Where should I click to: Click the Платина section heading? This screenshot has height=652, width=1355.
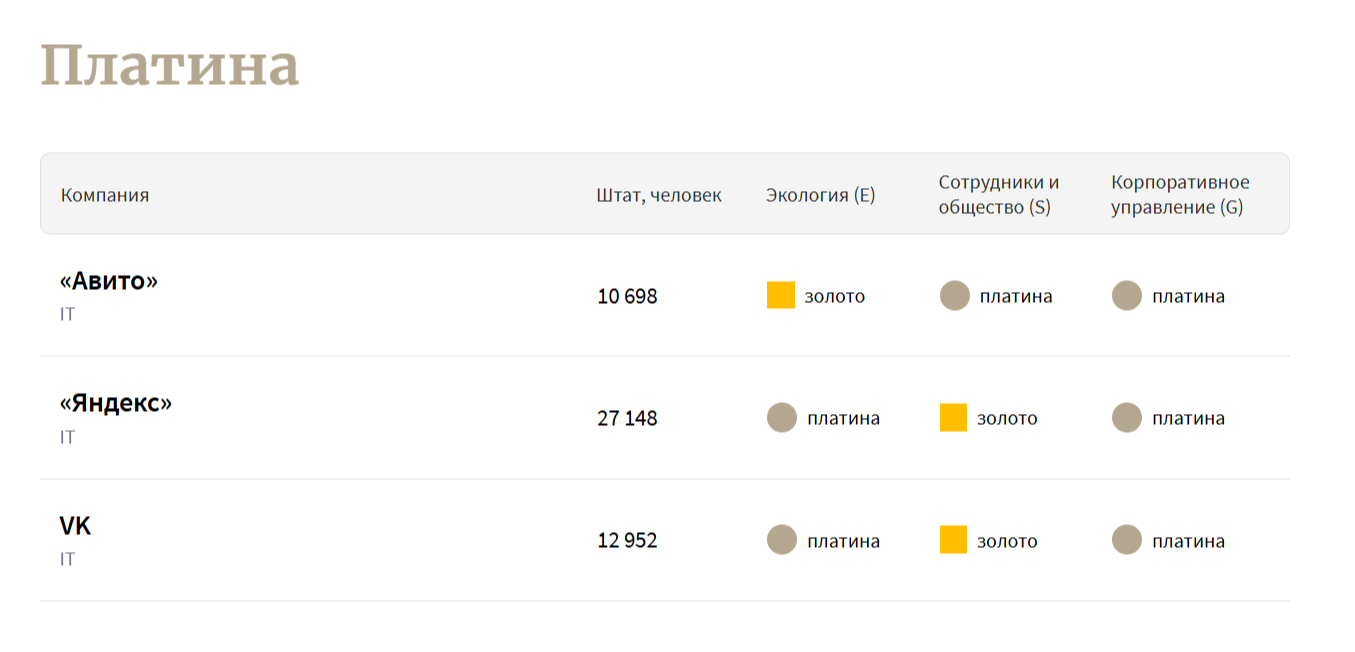click(170, 67)
